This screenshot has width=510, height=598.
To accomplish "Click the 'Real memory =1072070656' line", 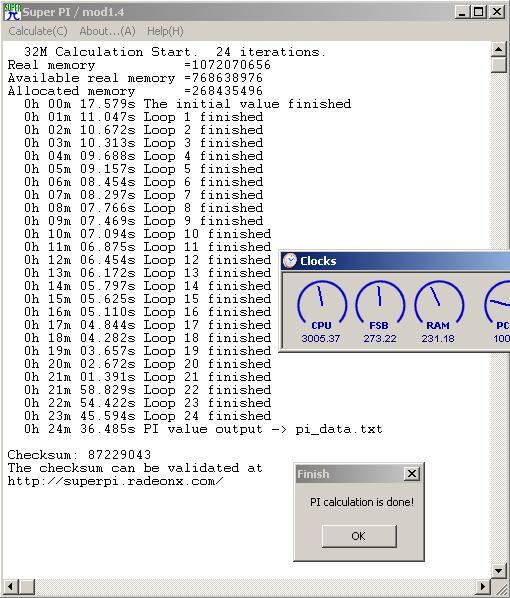I will (139, 65).
